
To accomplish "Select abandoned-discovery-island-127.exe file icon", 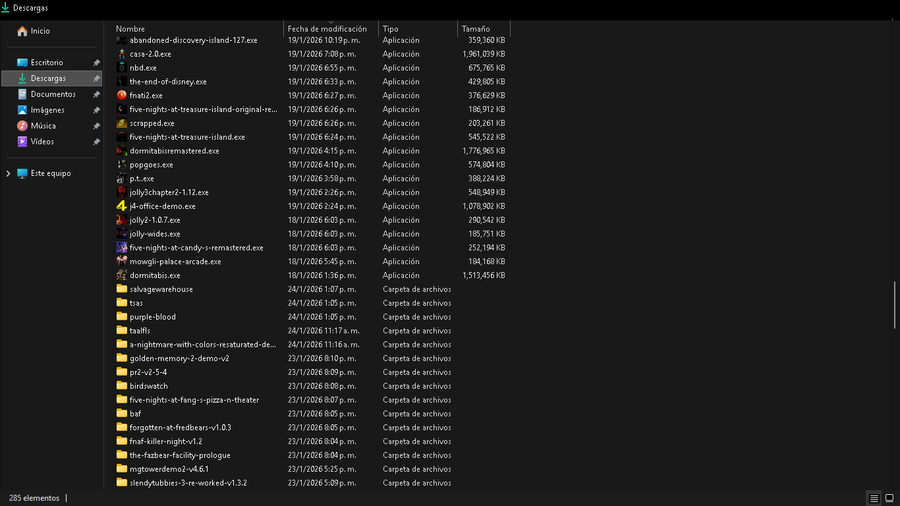I will 122,40.
